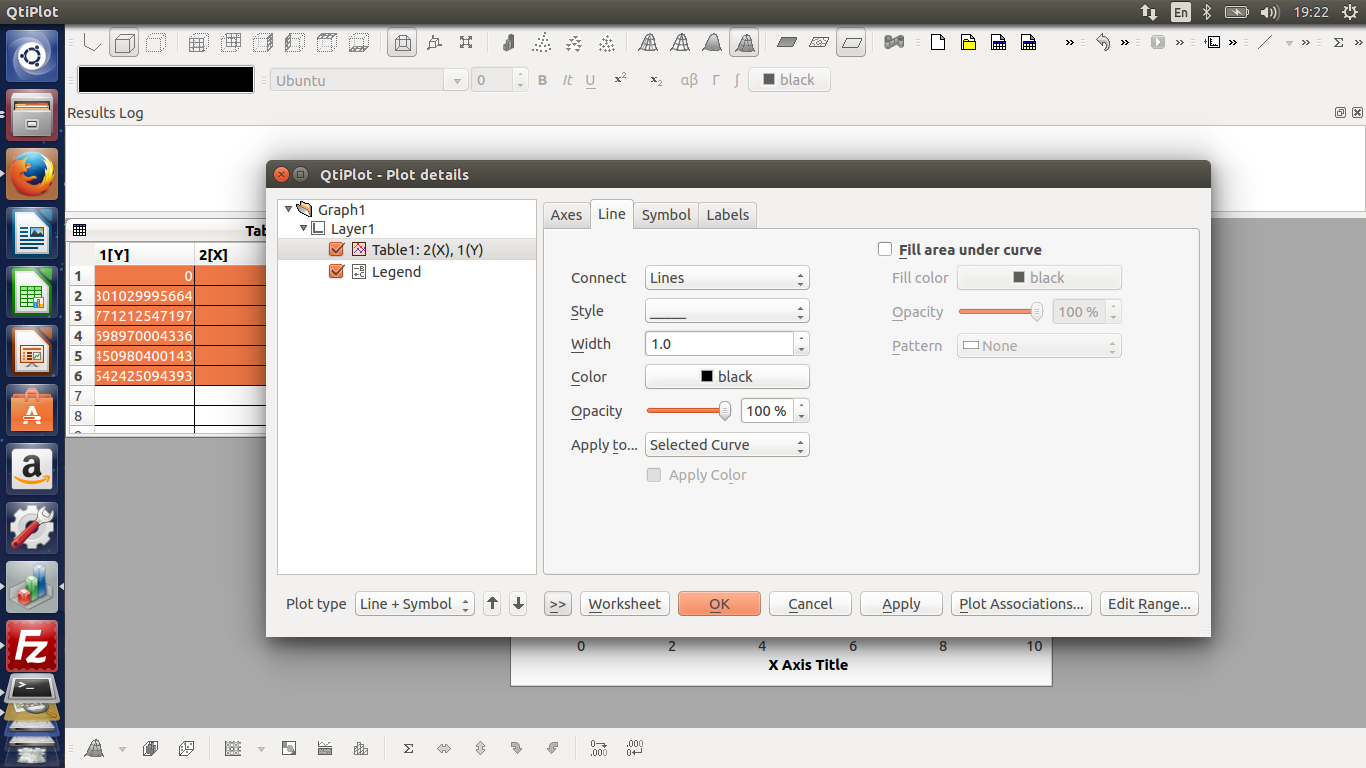Open Firefox from the launcher
Screen dimensions: 1366x768
tap(33, 173)
